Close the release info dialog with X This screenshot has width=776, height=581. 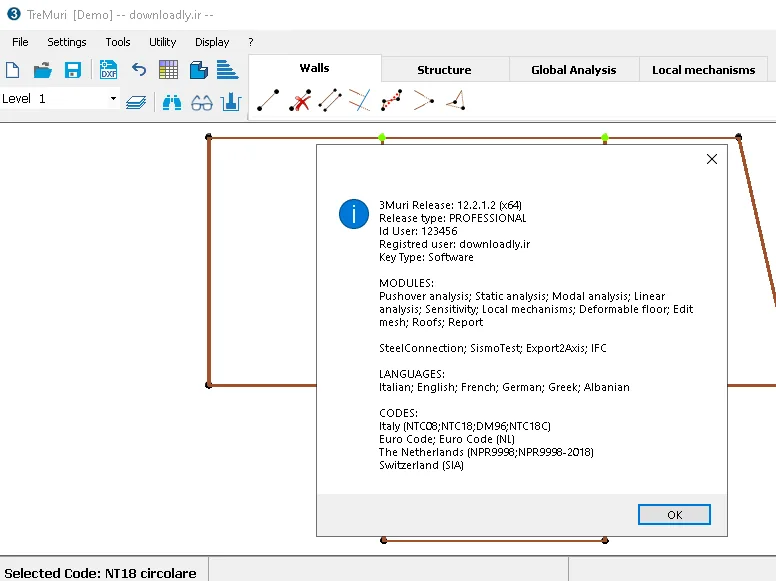(712, 159)
